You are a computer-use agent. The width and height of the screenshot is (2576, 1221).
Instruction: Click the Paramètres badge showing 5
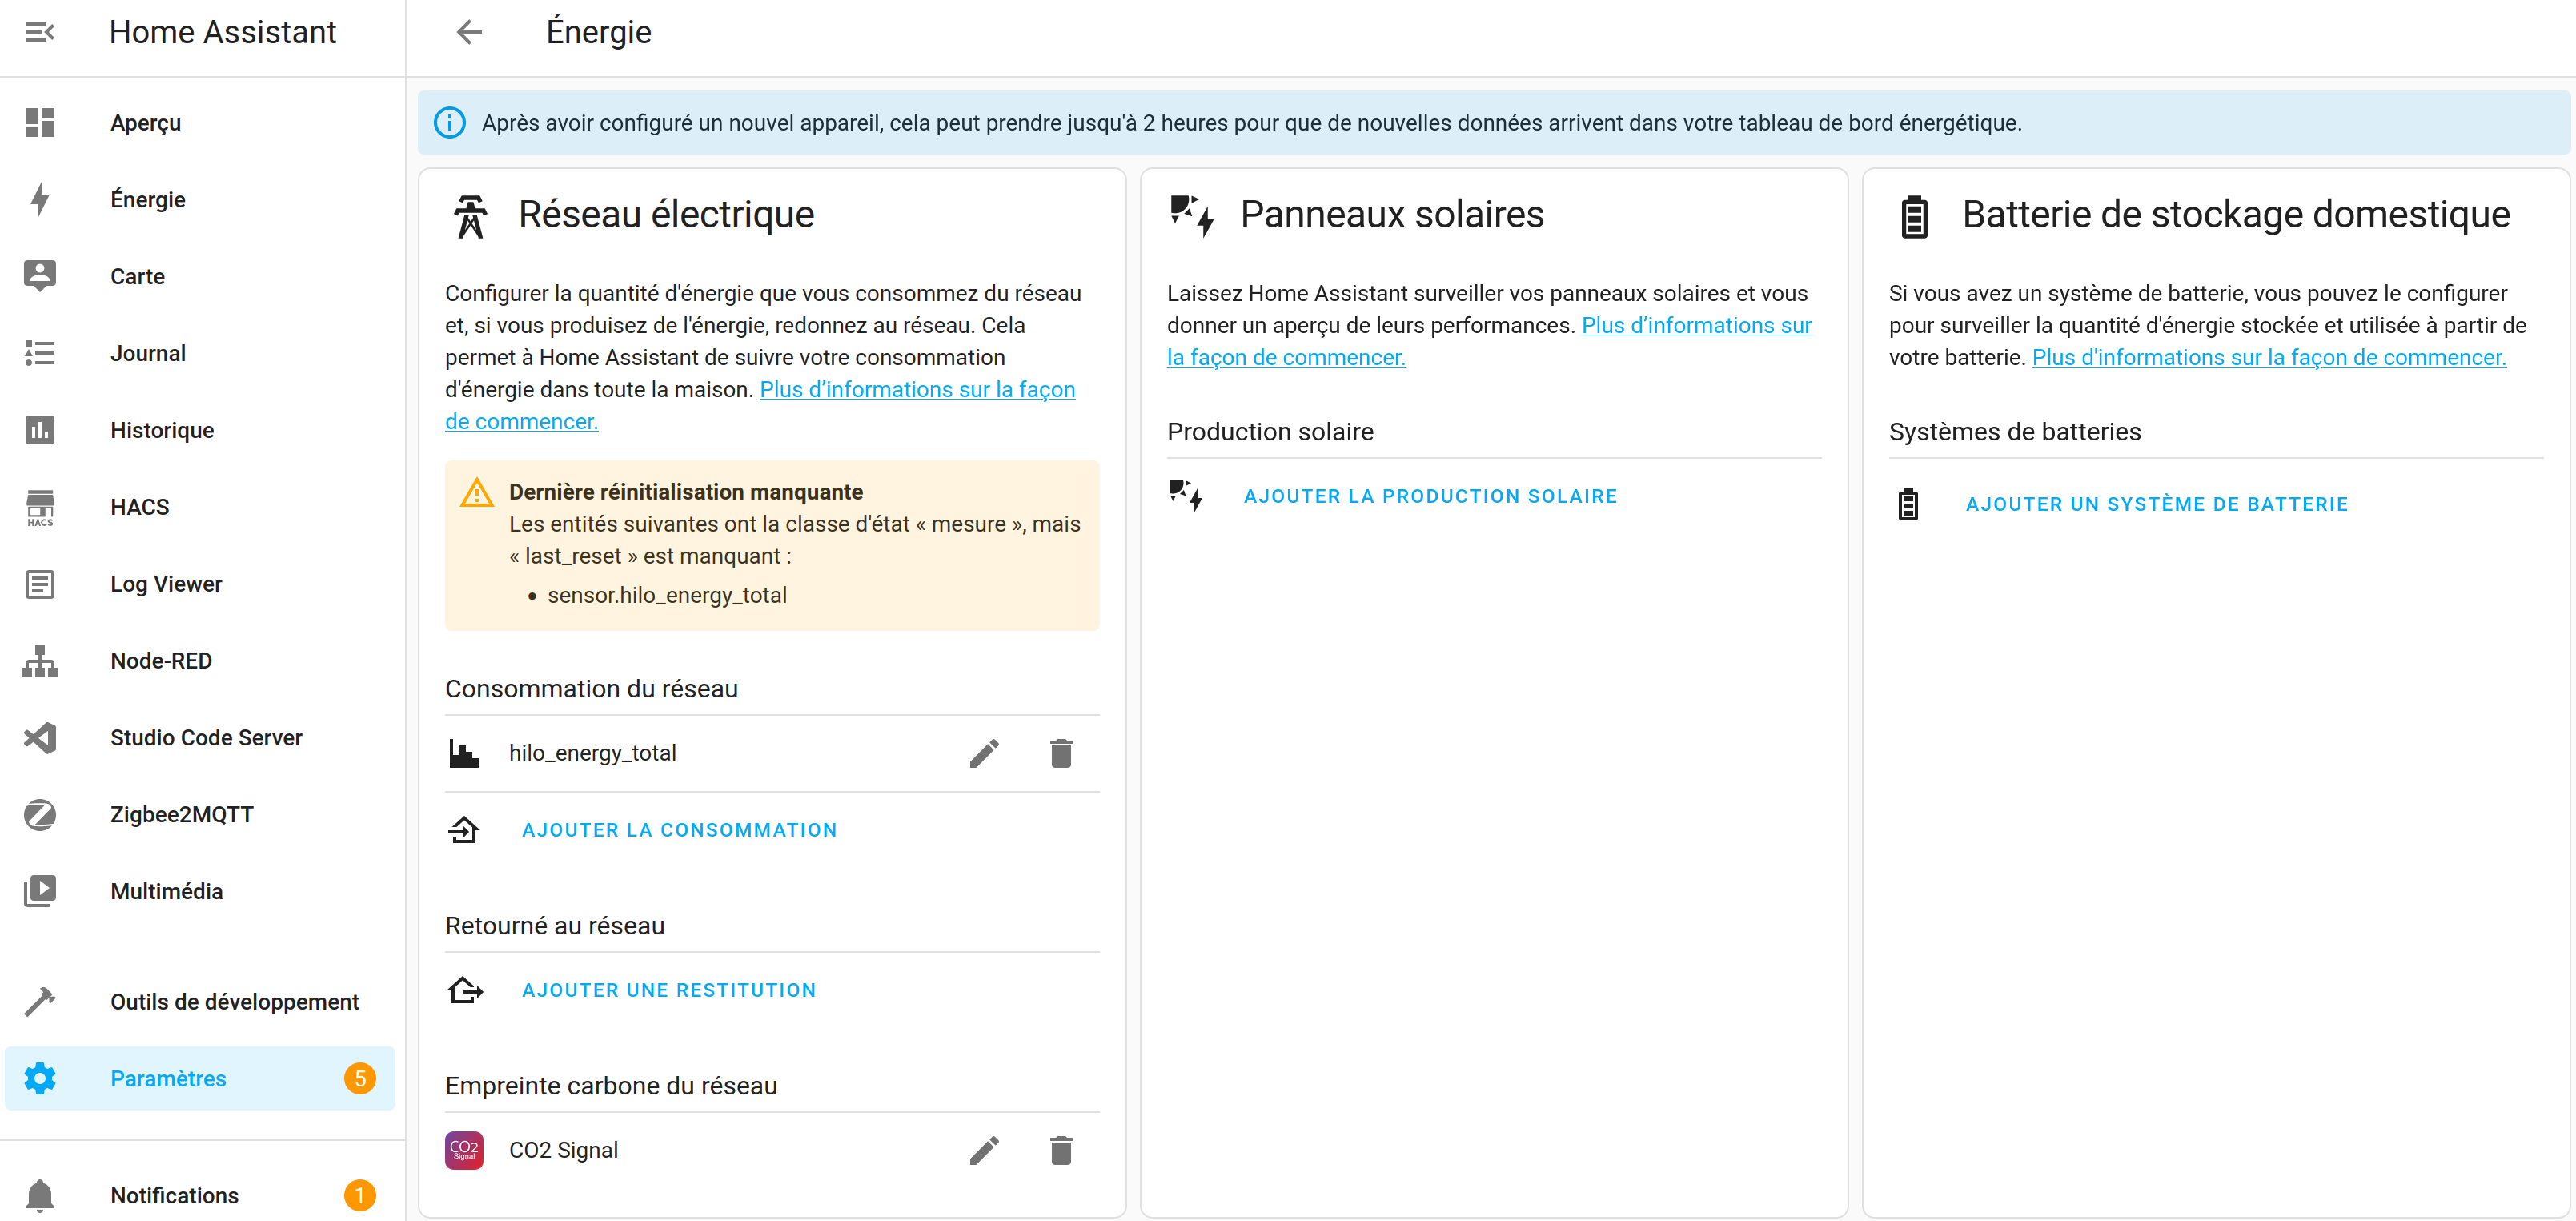click(x=360, y=1078)
